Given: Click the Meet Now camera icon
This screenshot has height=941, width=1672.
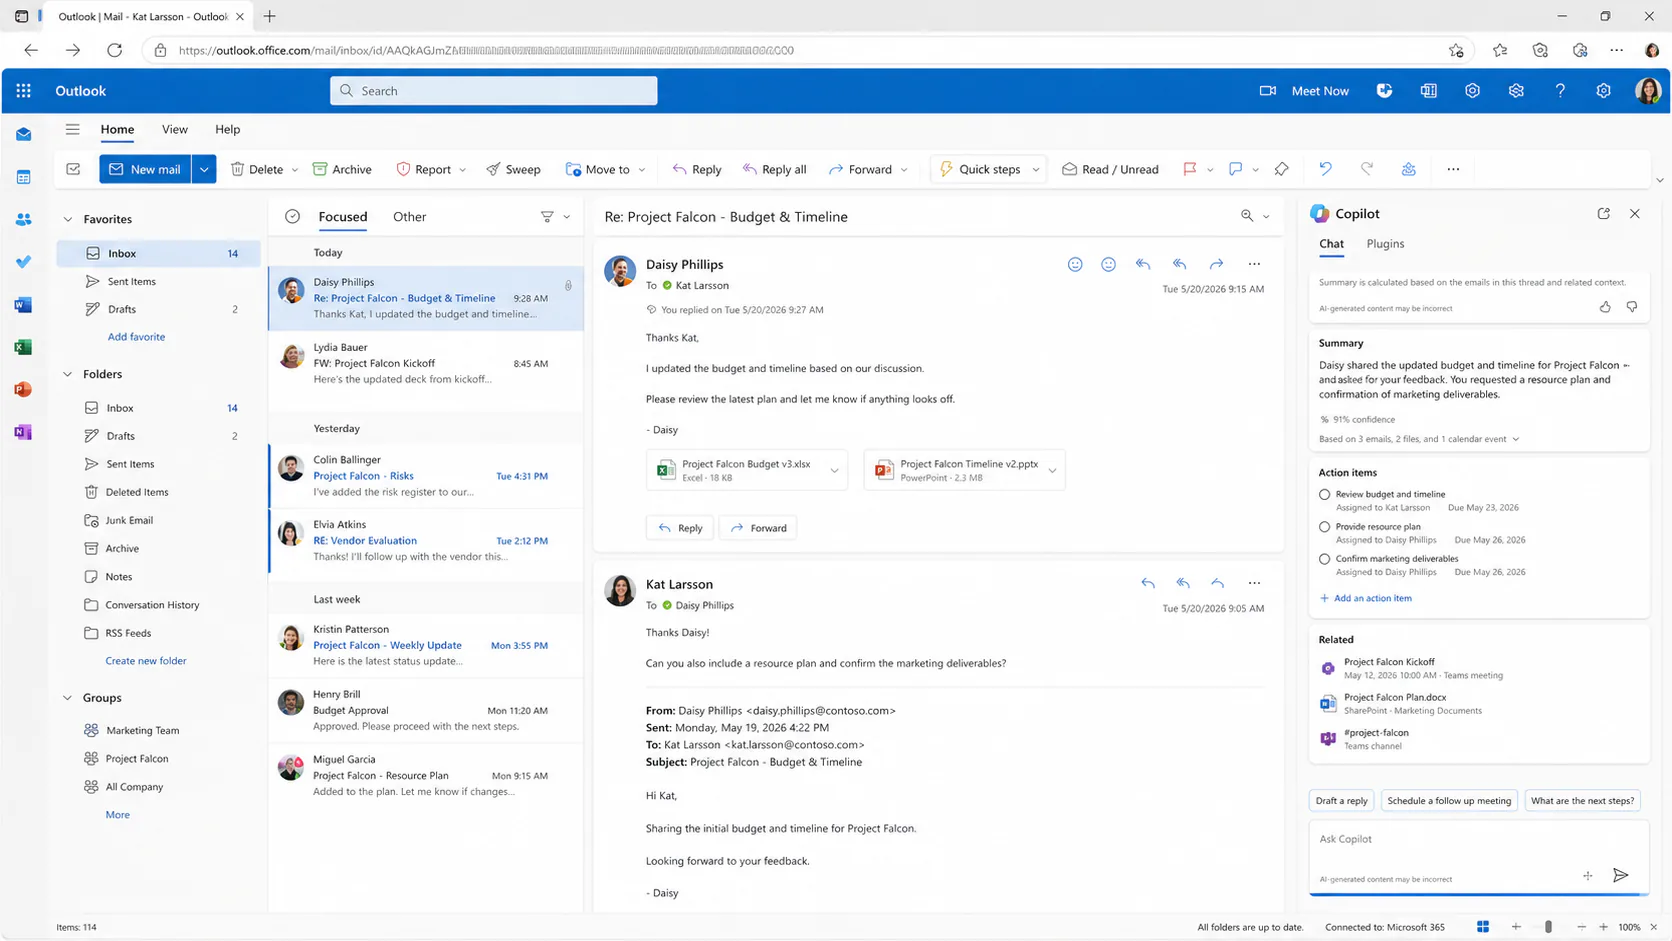Looking at the screenshot, I should [x=1267, y=91].
